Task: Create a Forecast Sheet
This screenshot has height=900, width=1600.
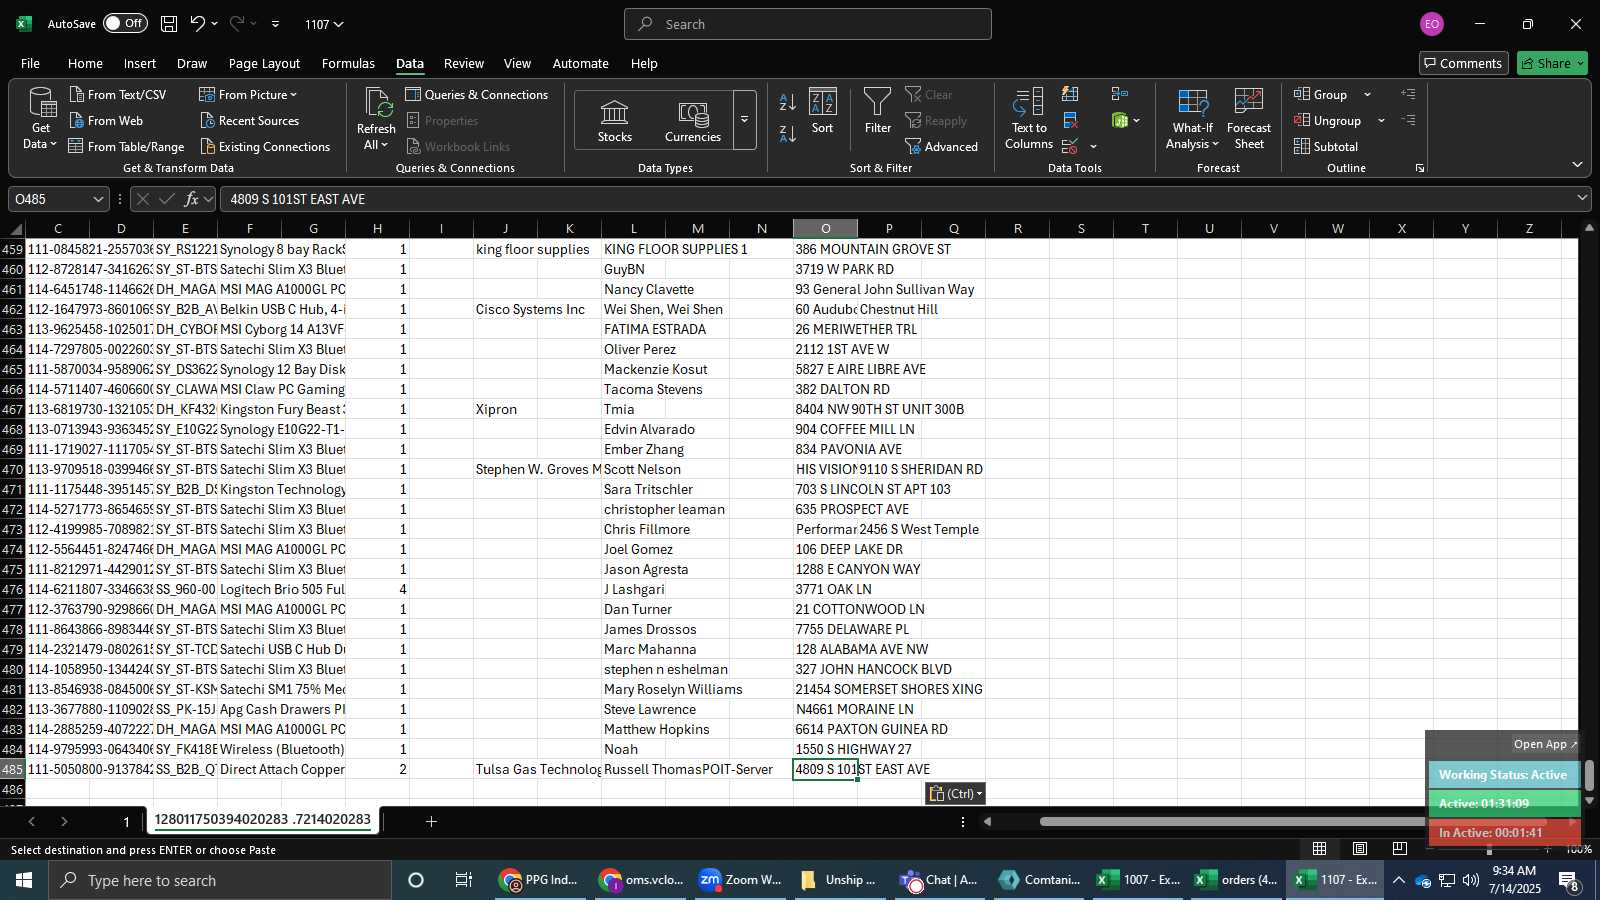Action: pos(1249,119)
